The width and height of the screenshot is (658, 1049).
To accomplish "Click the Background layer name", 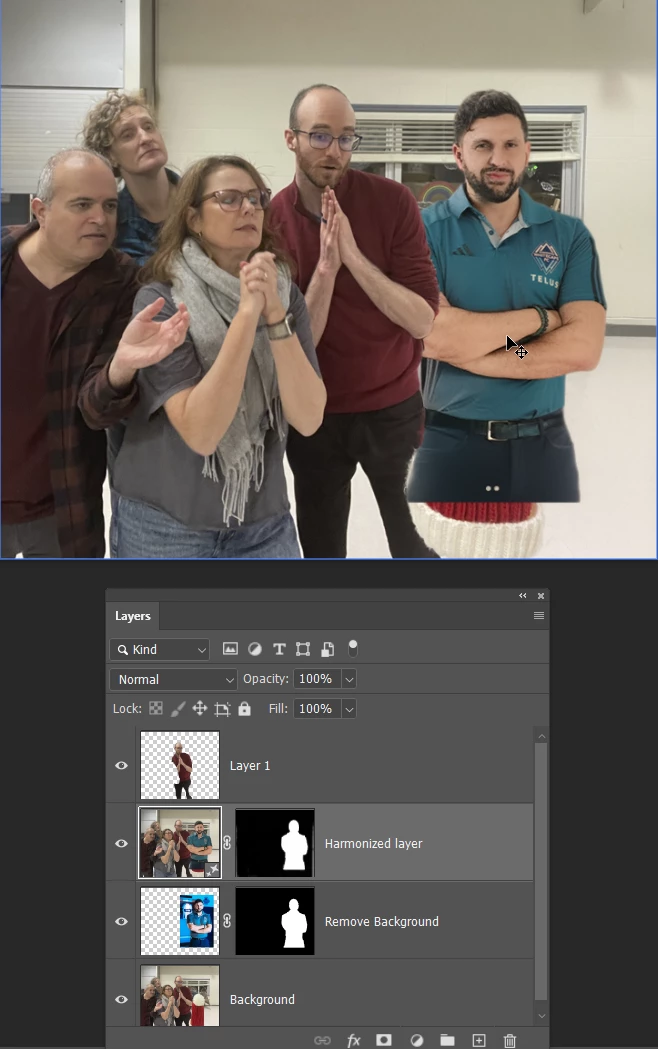I will (262, 999).
